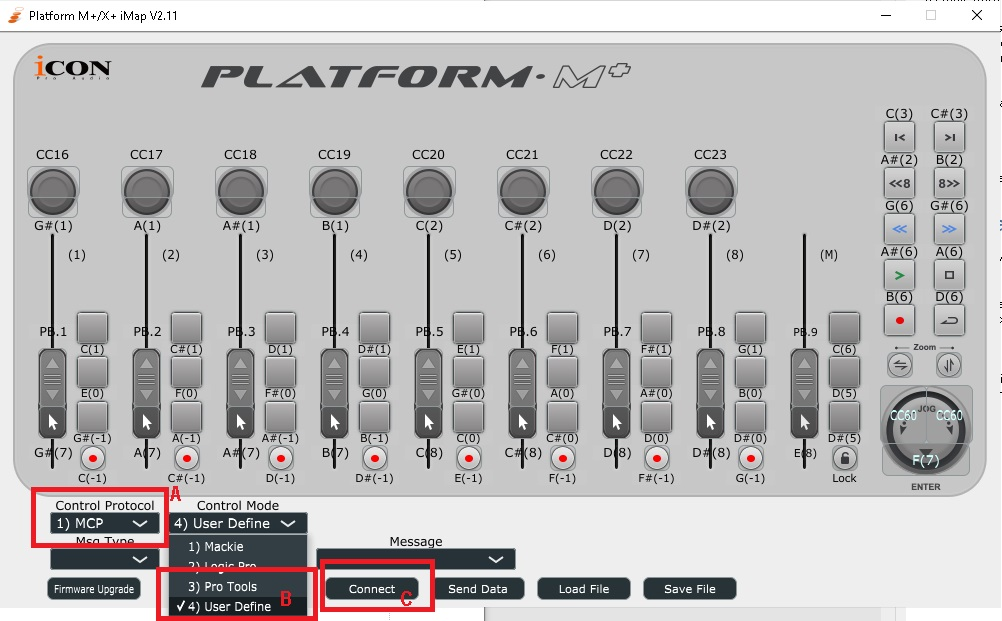Click channel 2 button C#(1)
1002x621 pixels.
(187, 328)
